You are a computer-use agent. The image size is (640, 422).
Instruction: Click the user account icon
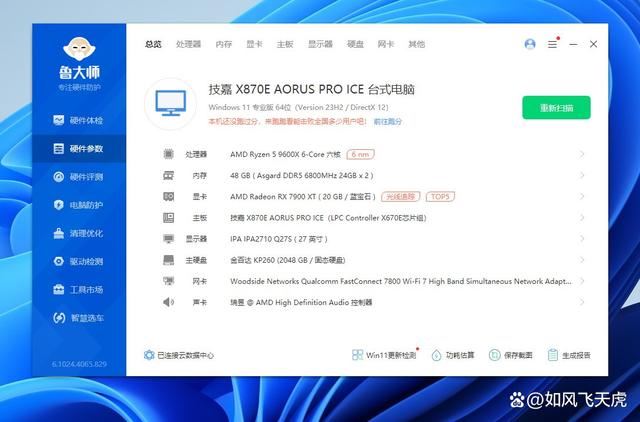pos(530,44)
